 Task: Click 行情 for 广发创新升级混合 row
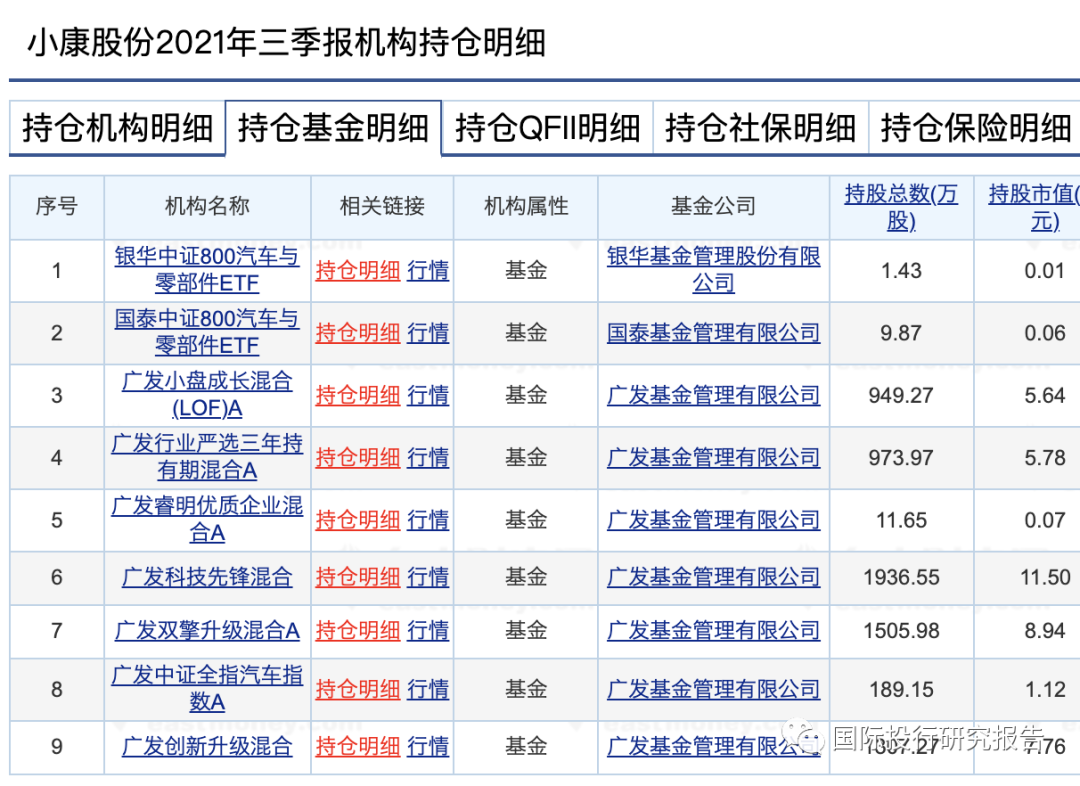point(428,747)
